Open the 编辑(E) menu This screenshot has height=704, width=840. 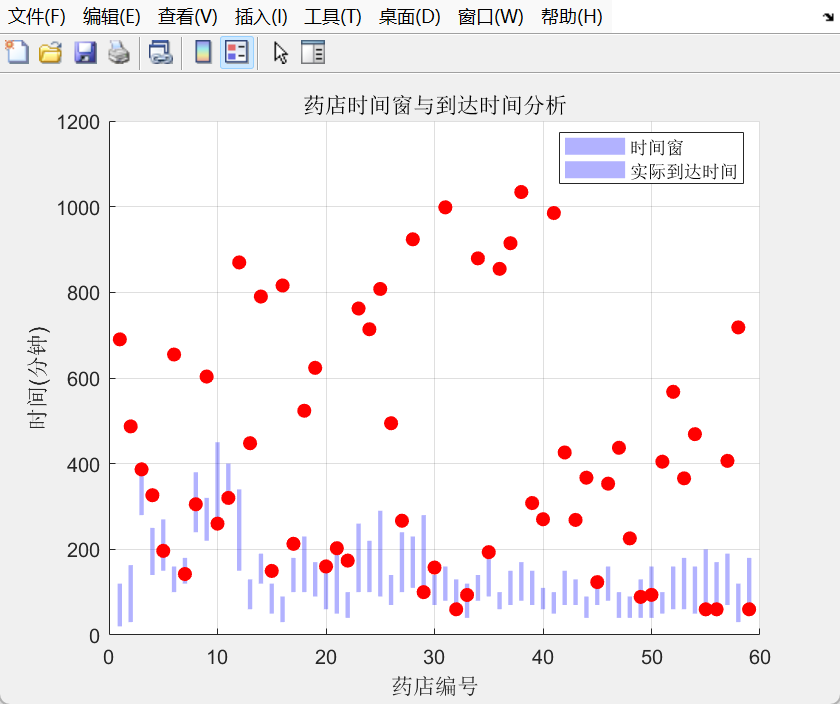point(111,17)
